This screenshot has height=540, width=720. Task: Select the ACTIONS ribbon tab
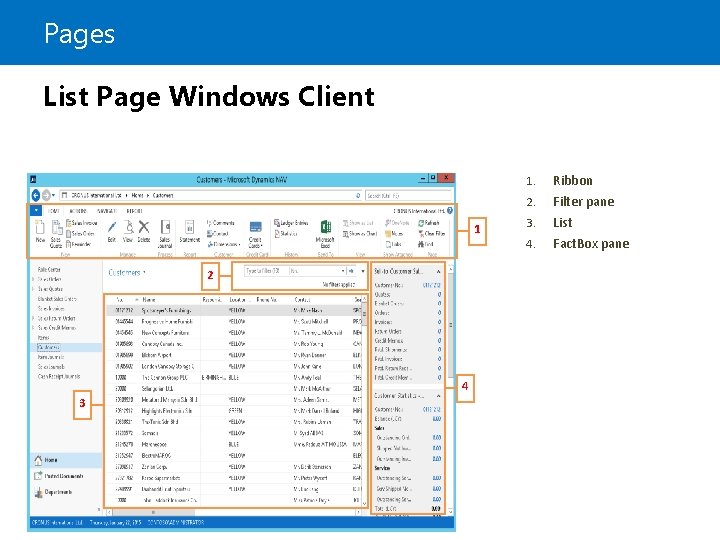tap(78, 211)
